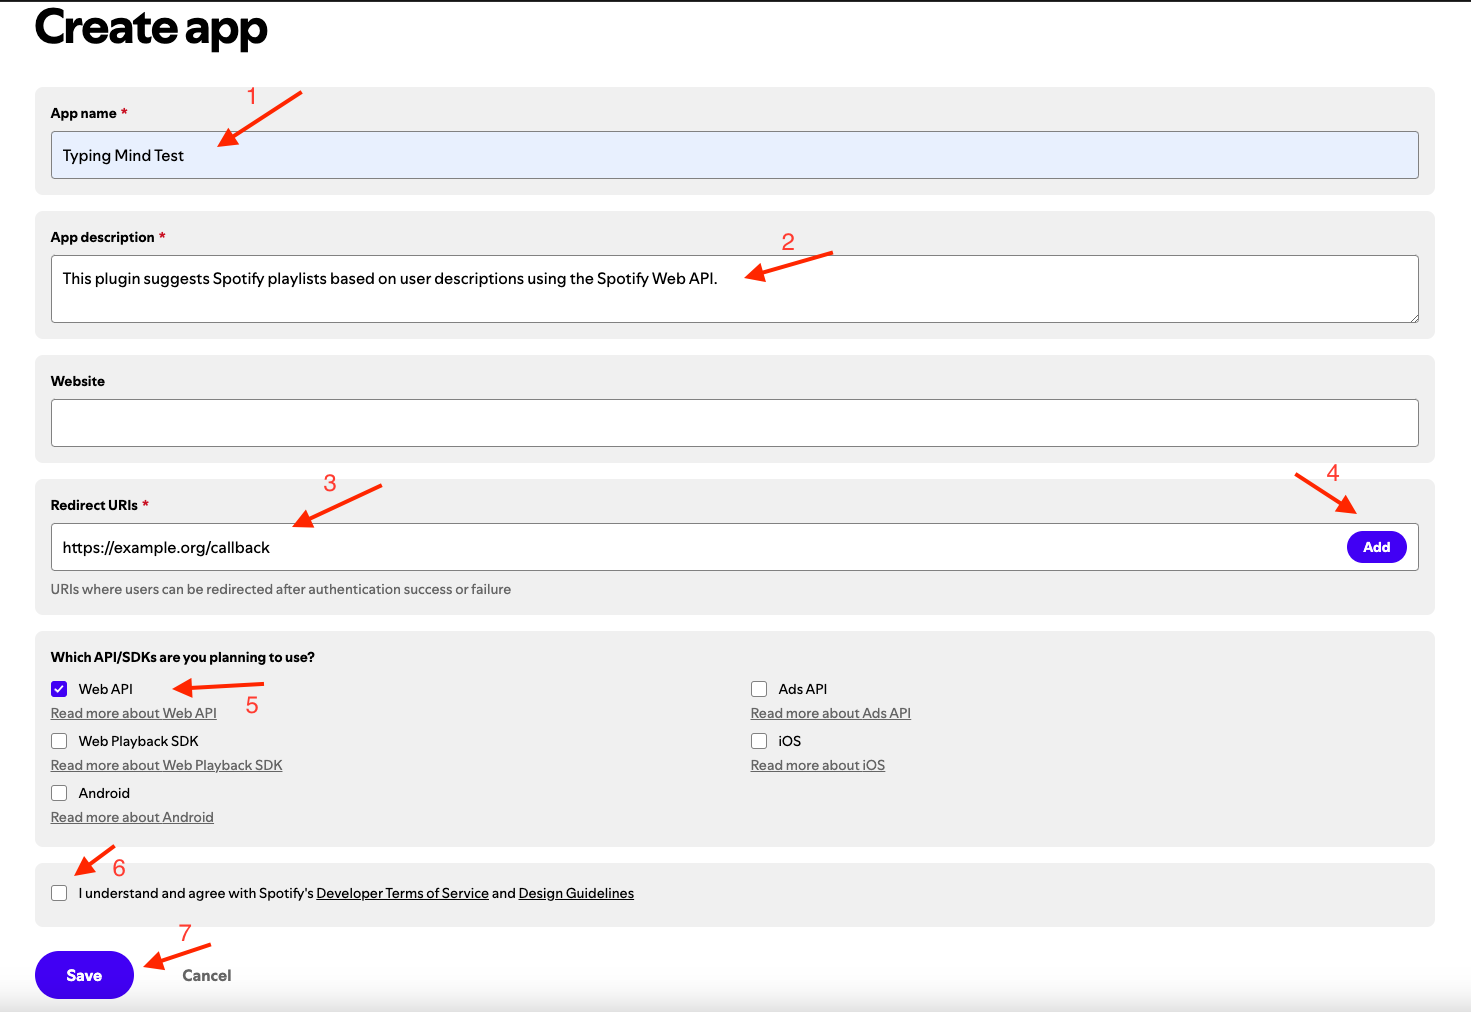Focus the Website input field
This screenshot has height=1012, width=1471.
pyautogui.click(x=734, y=423)
